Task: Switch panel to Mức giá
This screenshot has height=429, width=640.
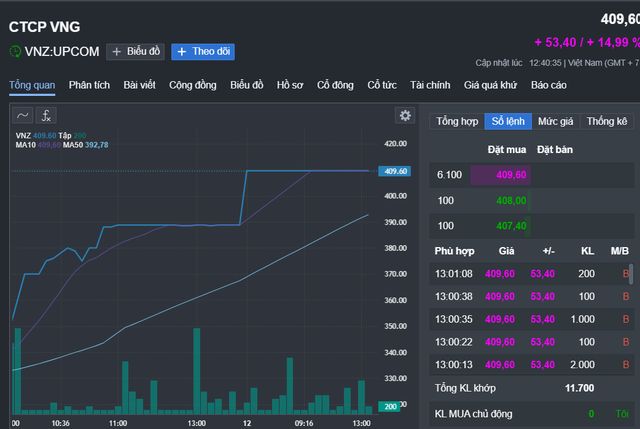Action: click(555, 121)
